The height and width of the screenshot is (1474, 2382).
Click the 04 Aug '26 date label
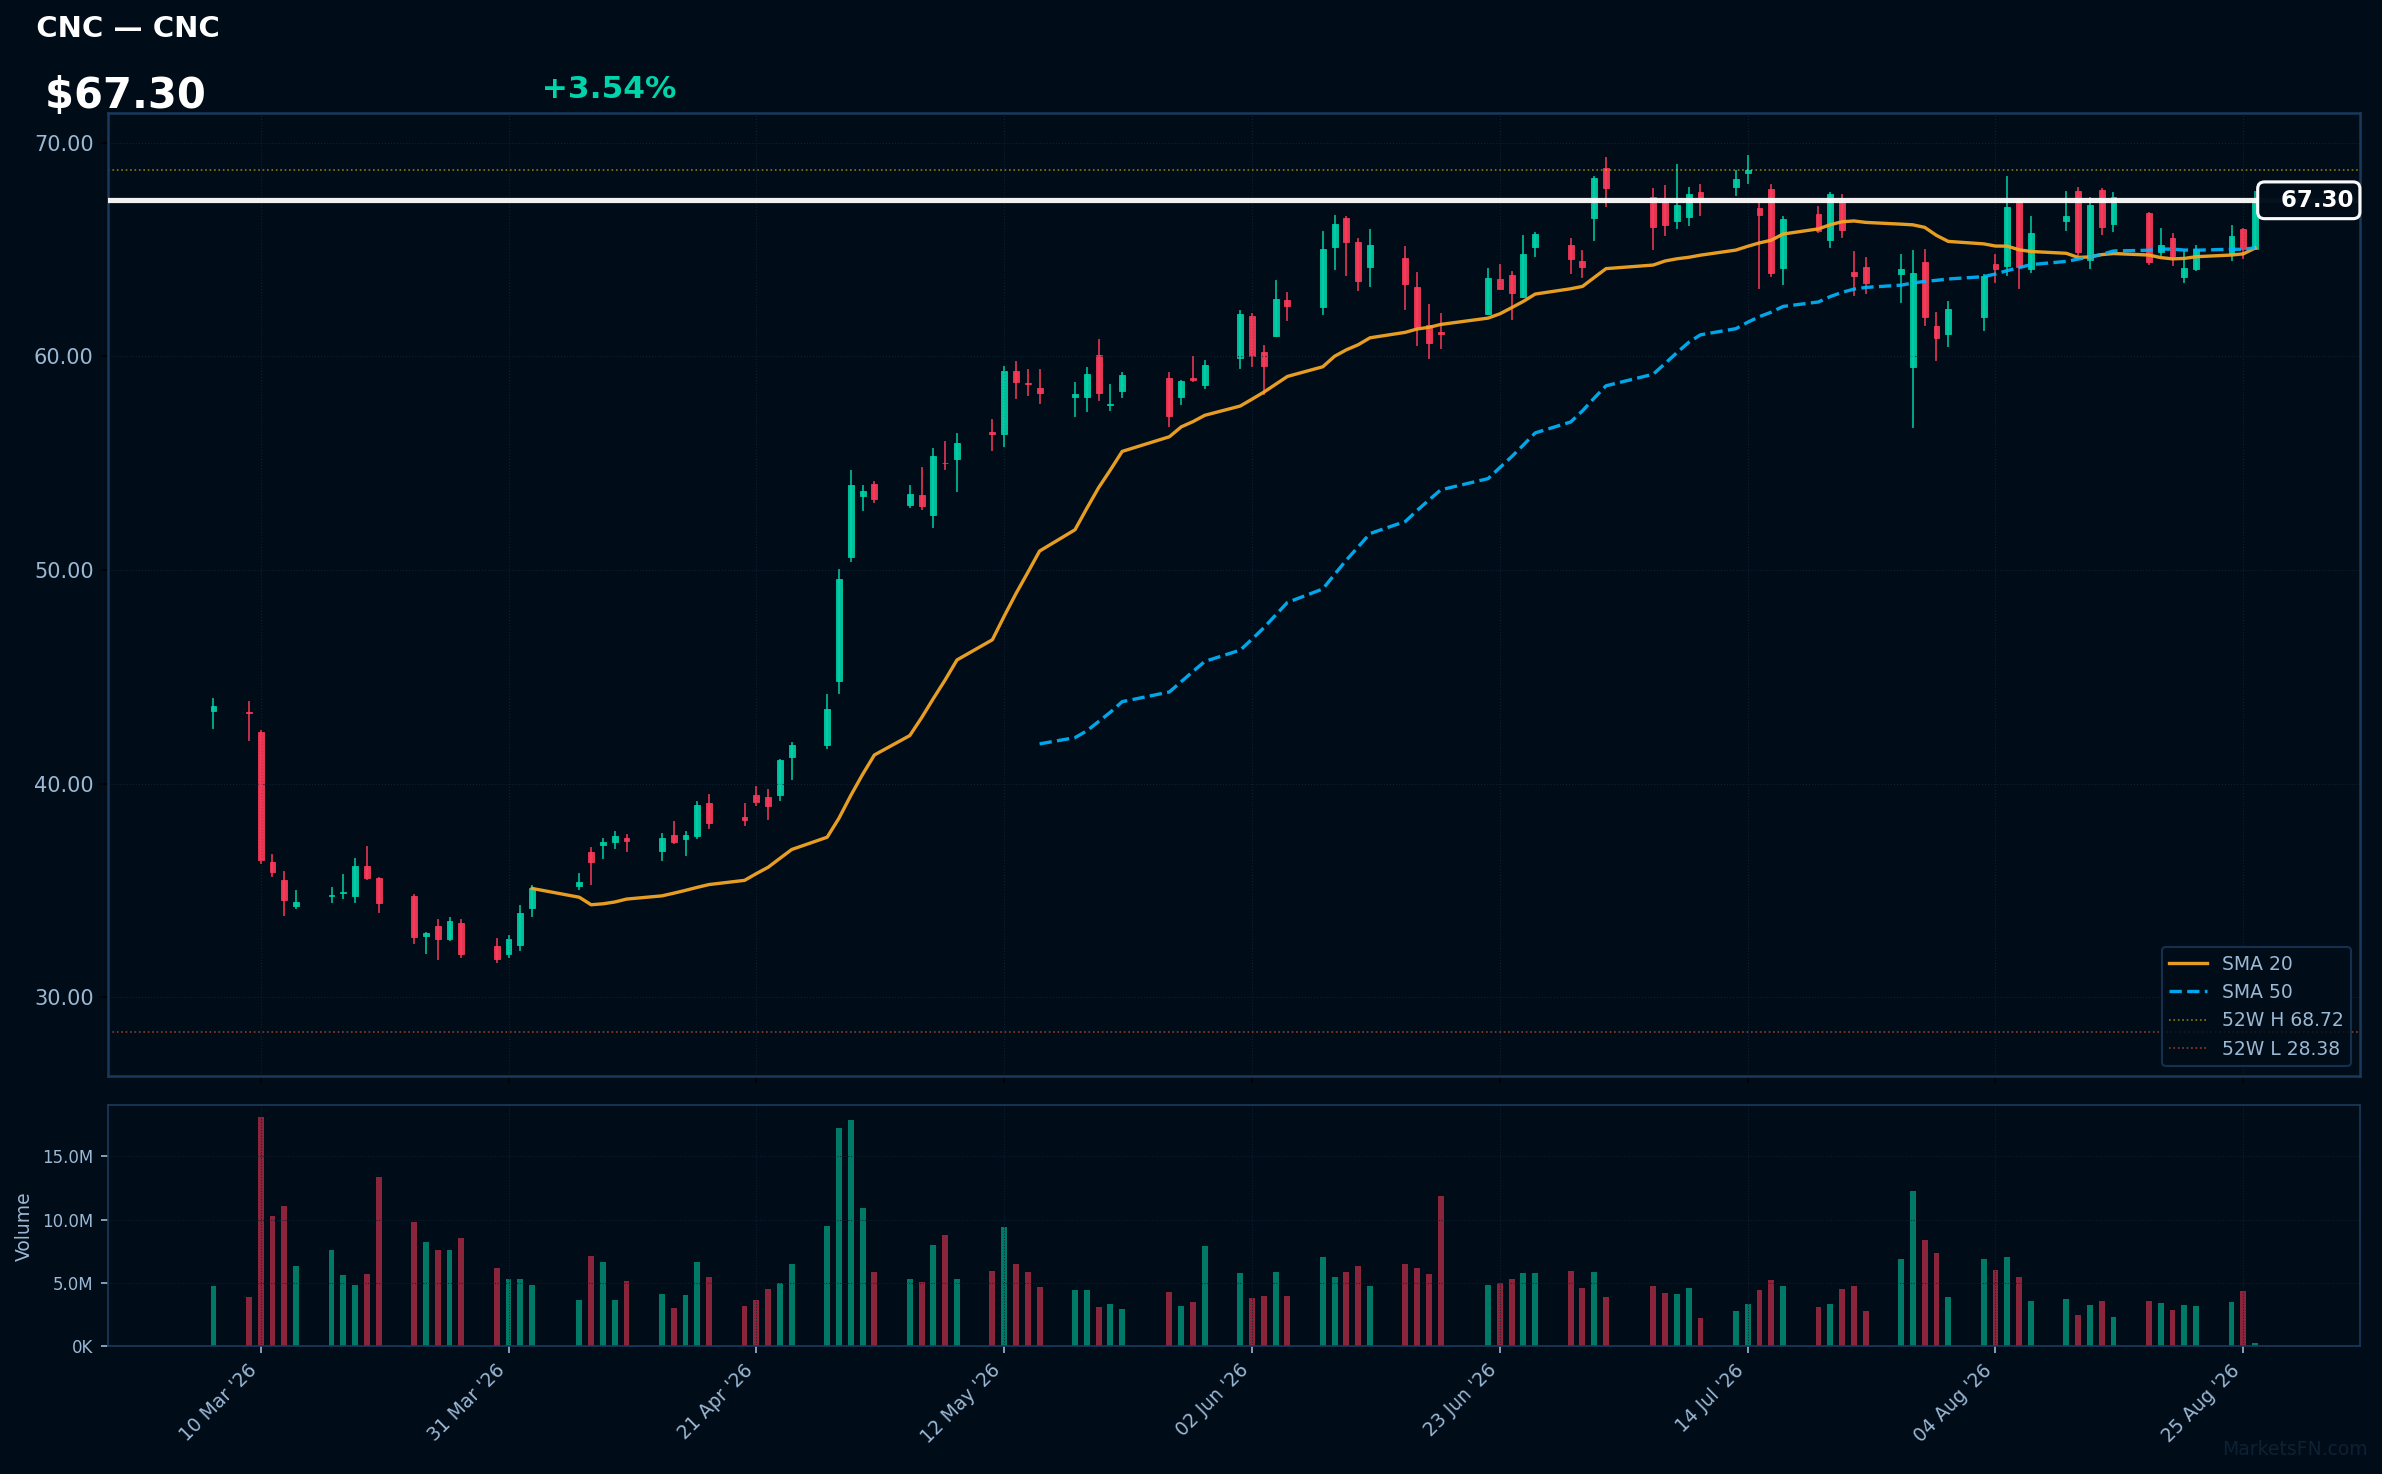click(1953, 1402)
